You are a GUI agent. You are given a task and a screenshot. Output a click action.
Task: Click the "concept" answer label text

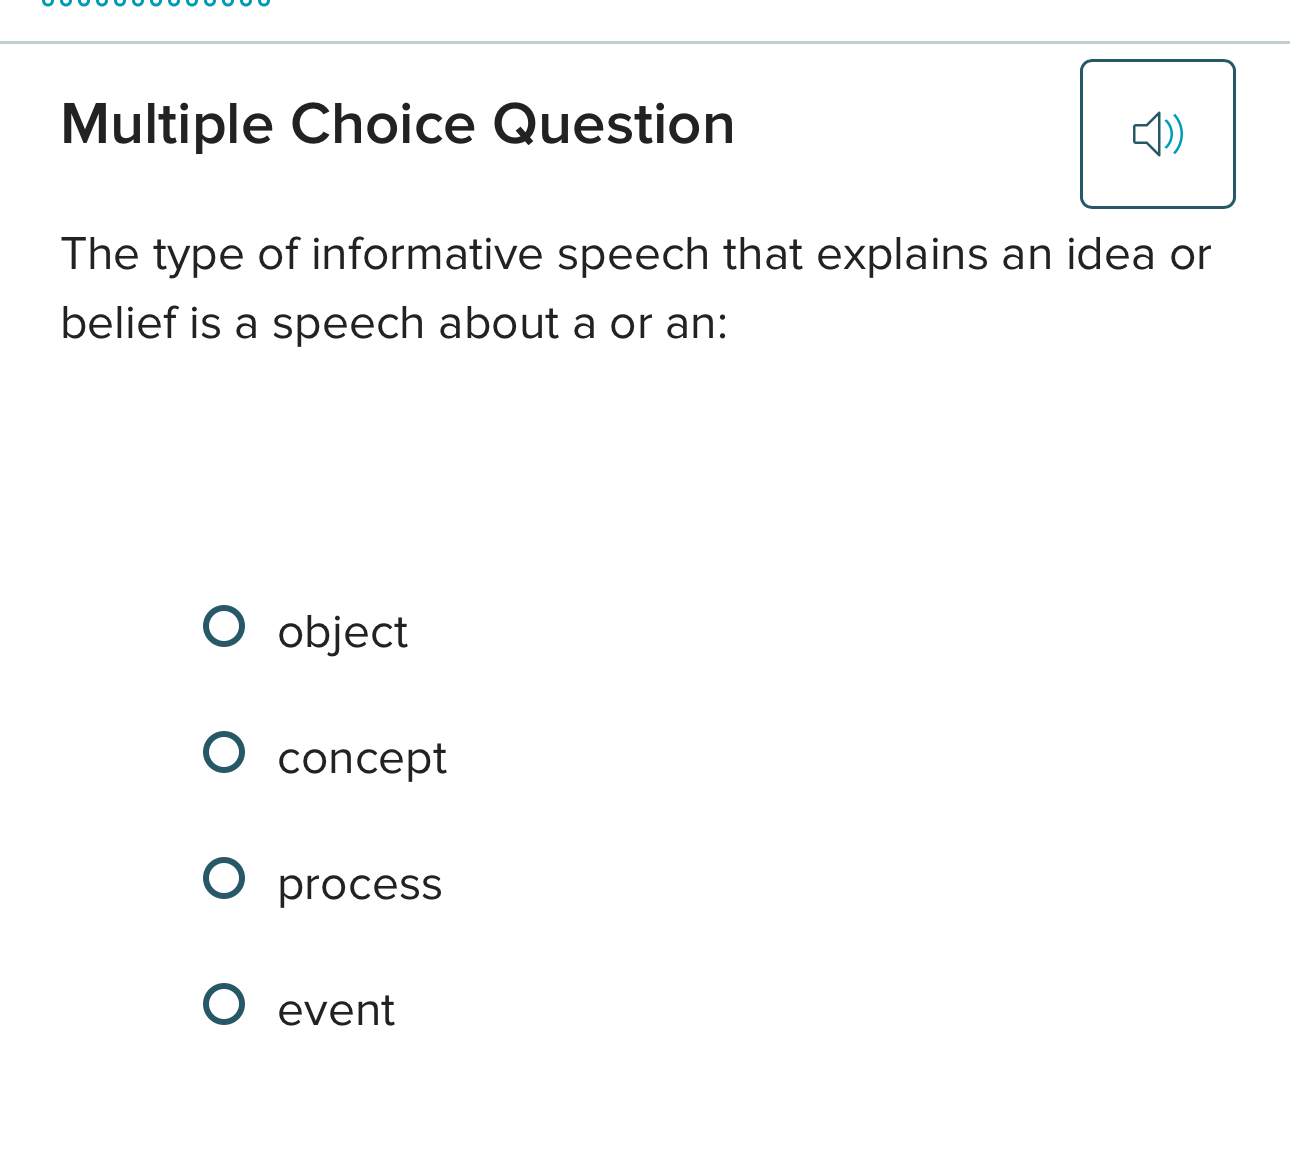click(x=362, y=759)
